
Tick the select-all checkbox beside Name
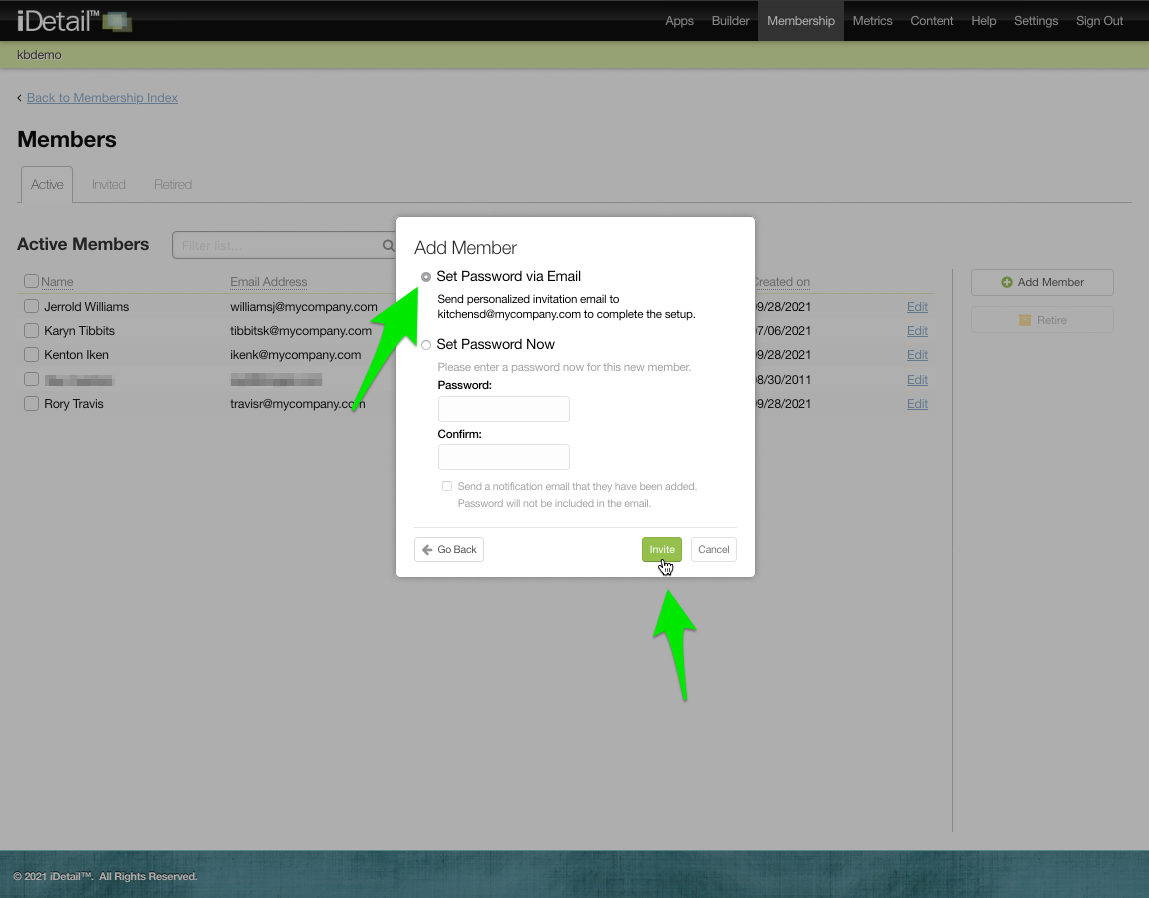point(32,281)
